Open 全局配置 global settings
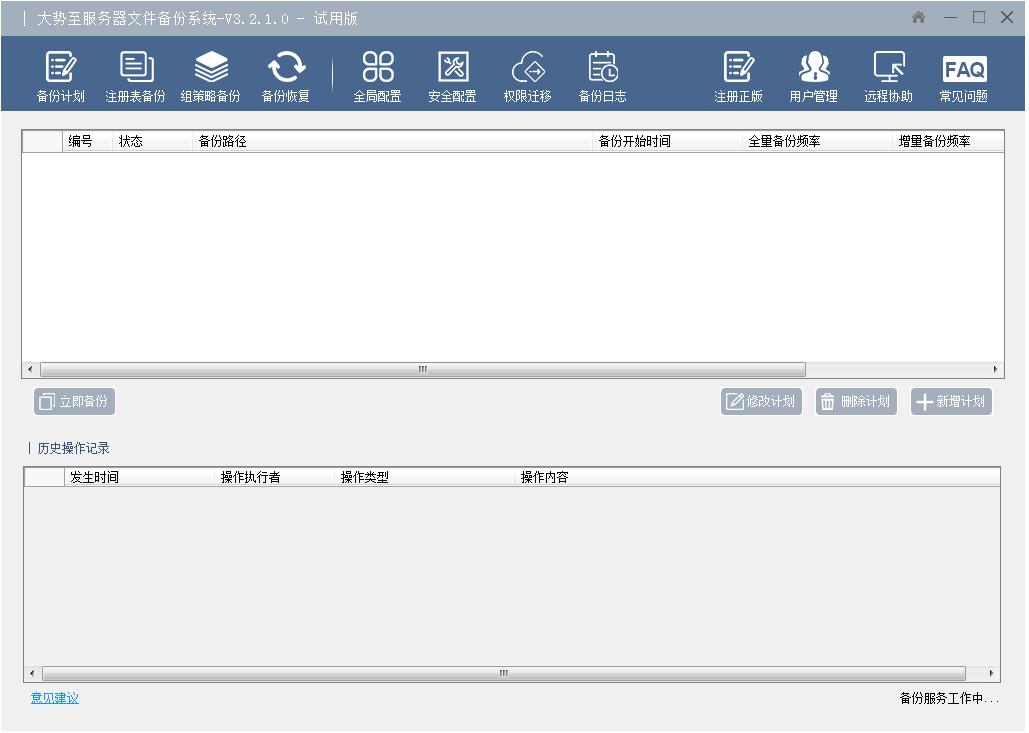The image size is (1029, 733). point(377,77)
